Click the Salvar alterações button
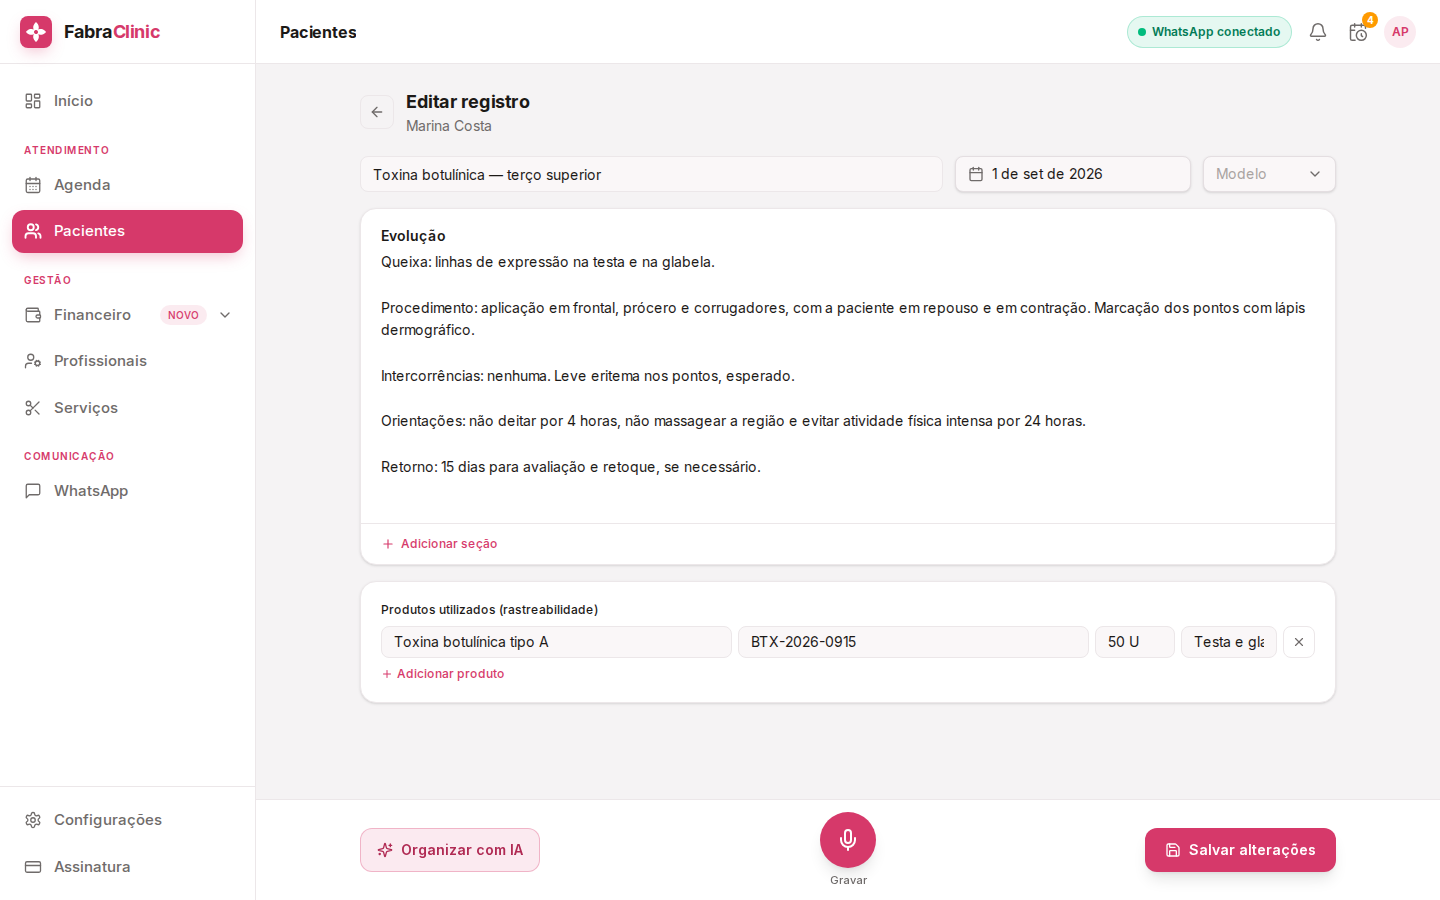The width and height of the screenshot is (1440, 900). [x=1240, y=850]
